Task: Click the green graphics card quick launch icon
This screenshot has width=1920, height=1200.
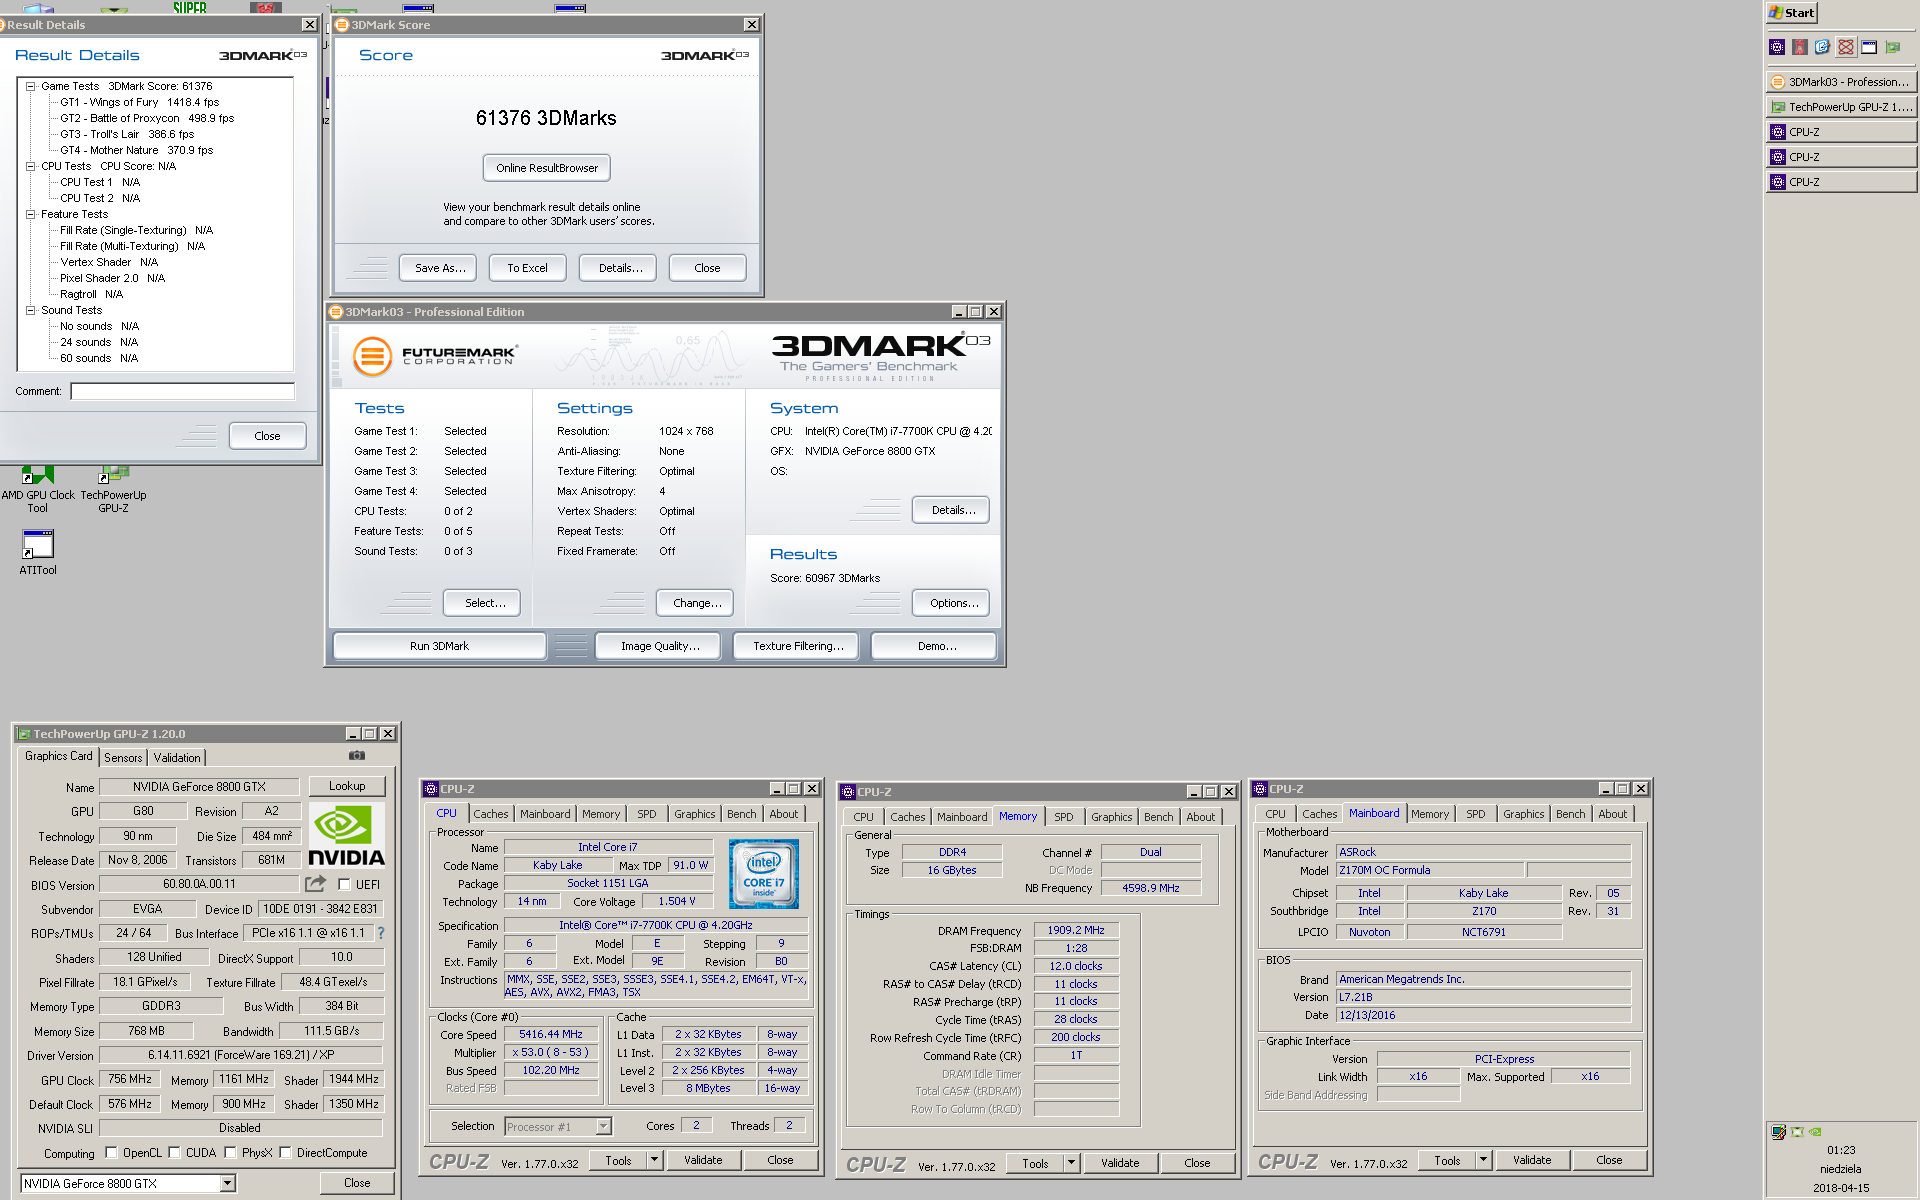Action: click(1892, 47)
